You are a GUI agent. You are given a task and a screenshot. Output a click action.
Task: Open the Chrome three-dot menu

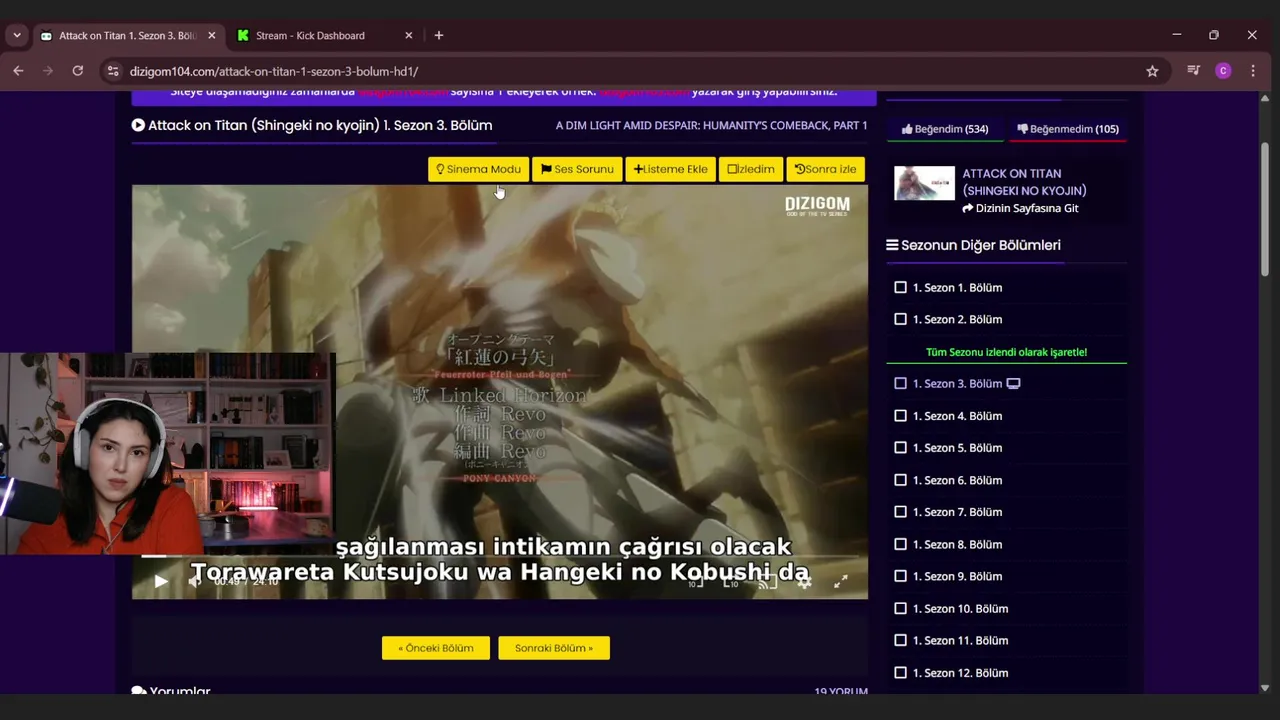click(1253, 71)
